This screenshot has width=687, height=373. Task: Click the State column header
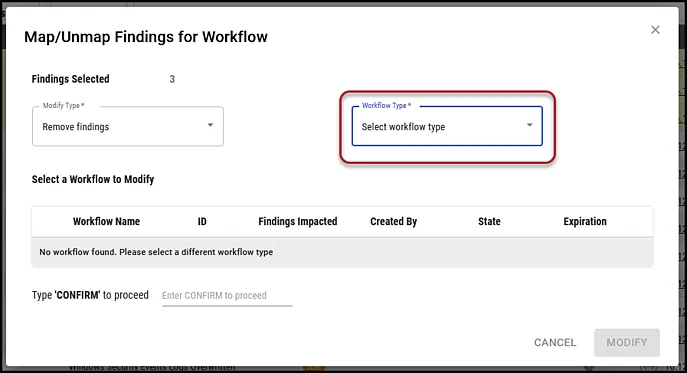pyautogui.click(x=489, y=222)
